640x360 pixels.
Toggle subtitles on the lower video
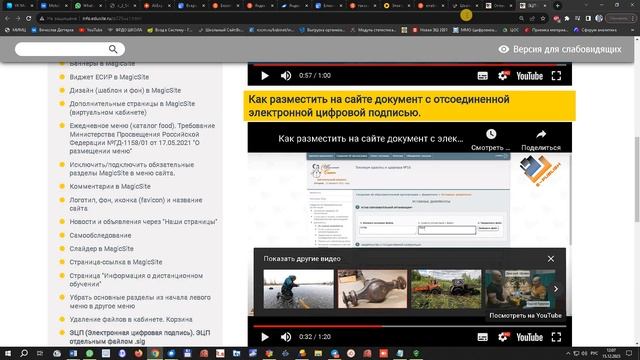click(482, 337)
